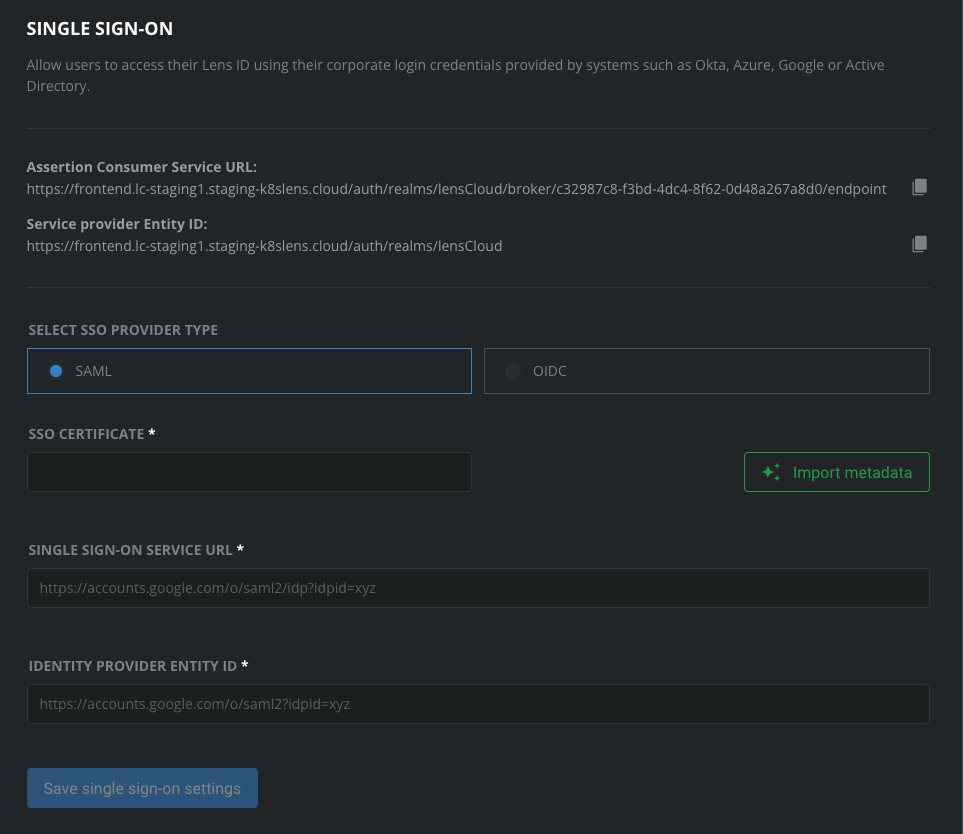Click the bold Service provider Entity ID label
The width and height of the screenshot is (963, 834).
117,224
